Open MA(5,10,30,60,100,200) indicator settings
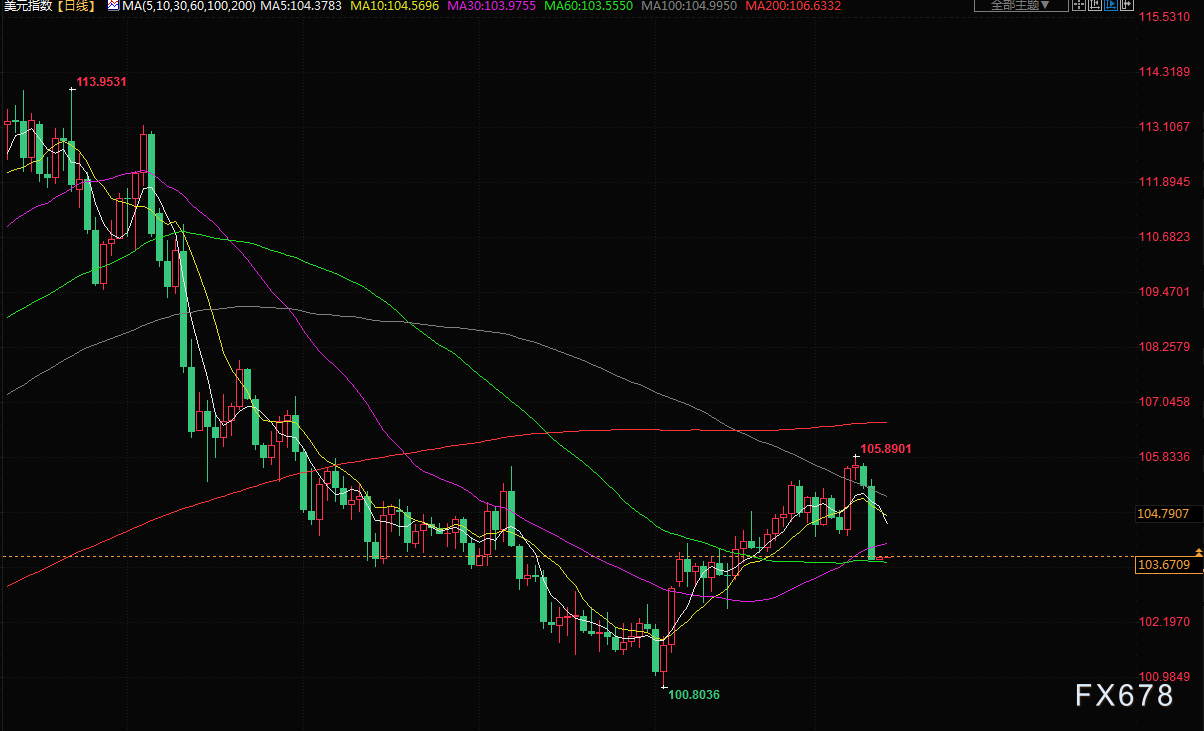Image resolution: width=1204 pixels, height=731 pixels. 189,6
